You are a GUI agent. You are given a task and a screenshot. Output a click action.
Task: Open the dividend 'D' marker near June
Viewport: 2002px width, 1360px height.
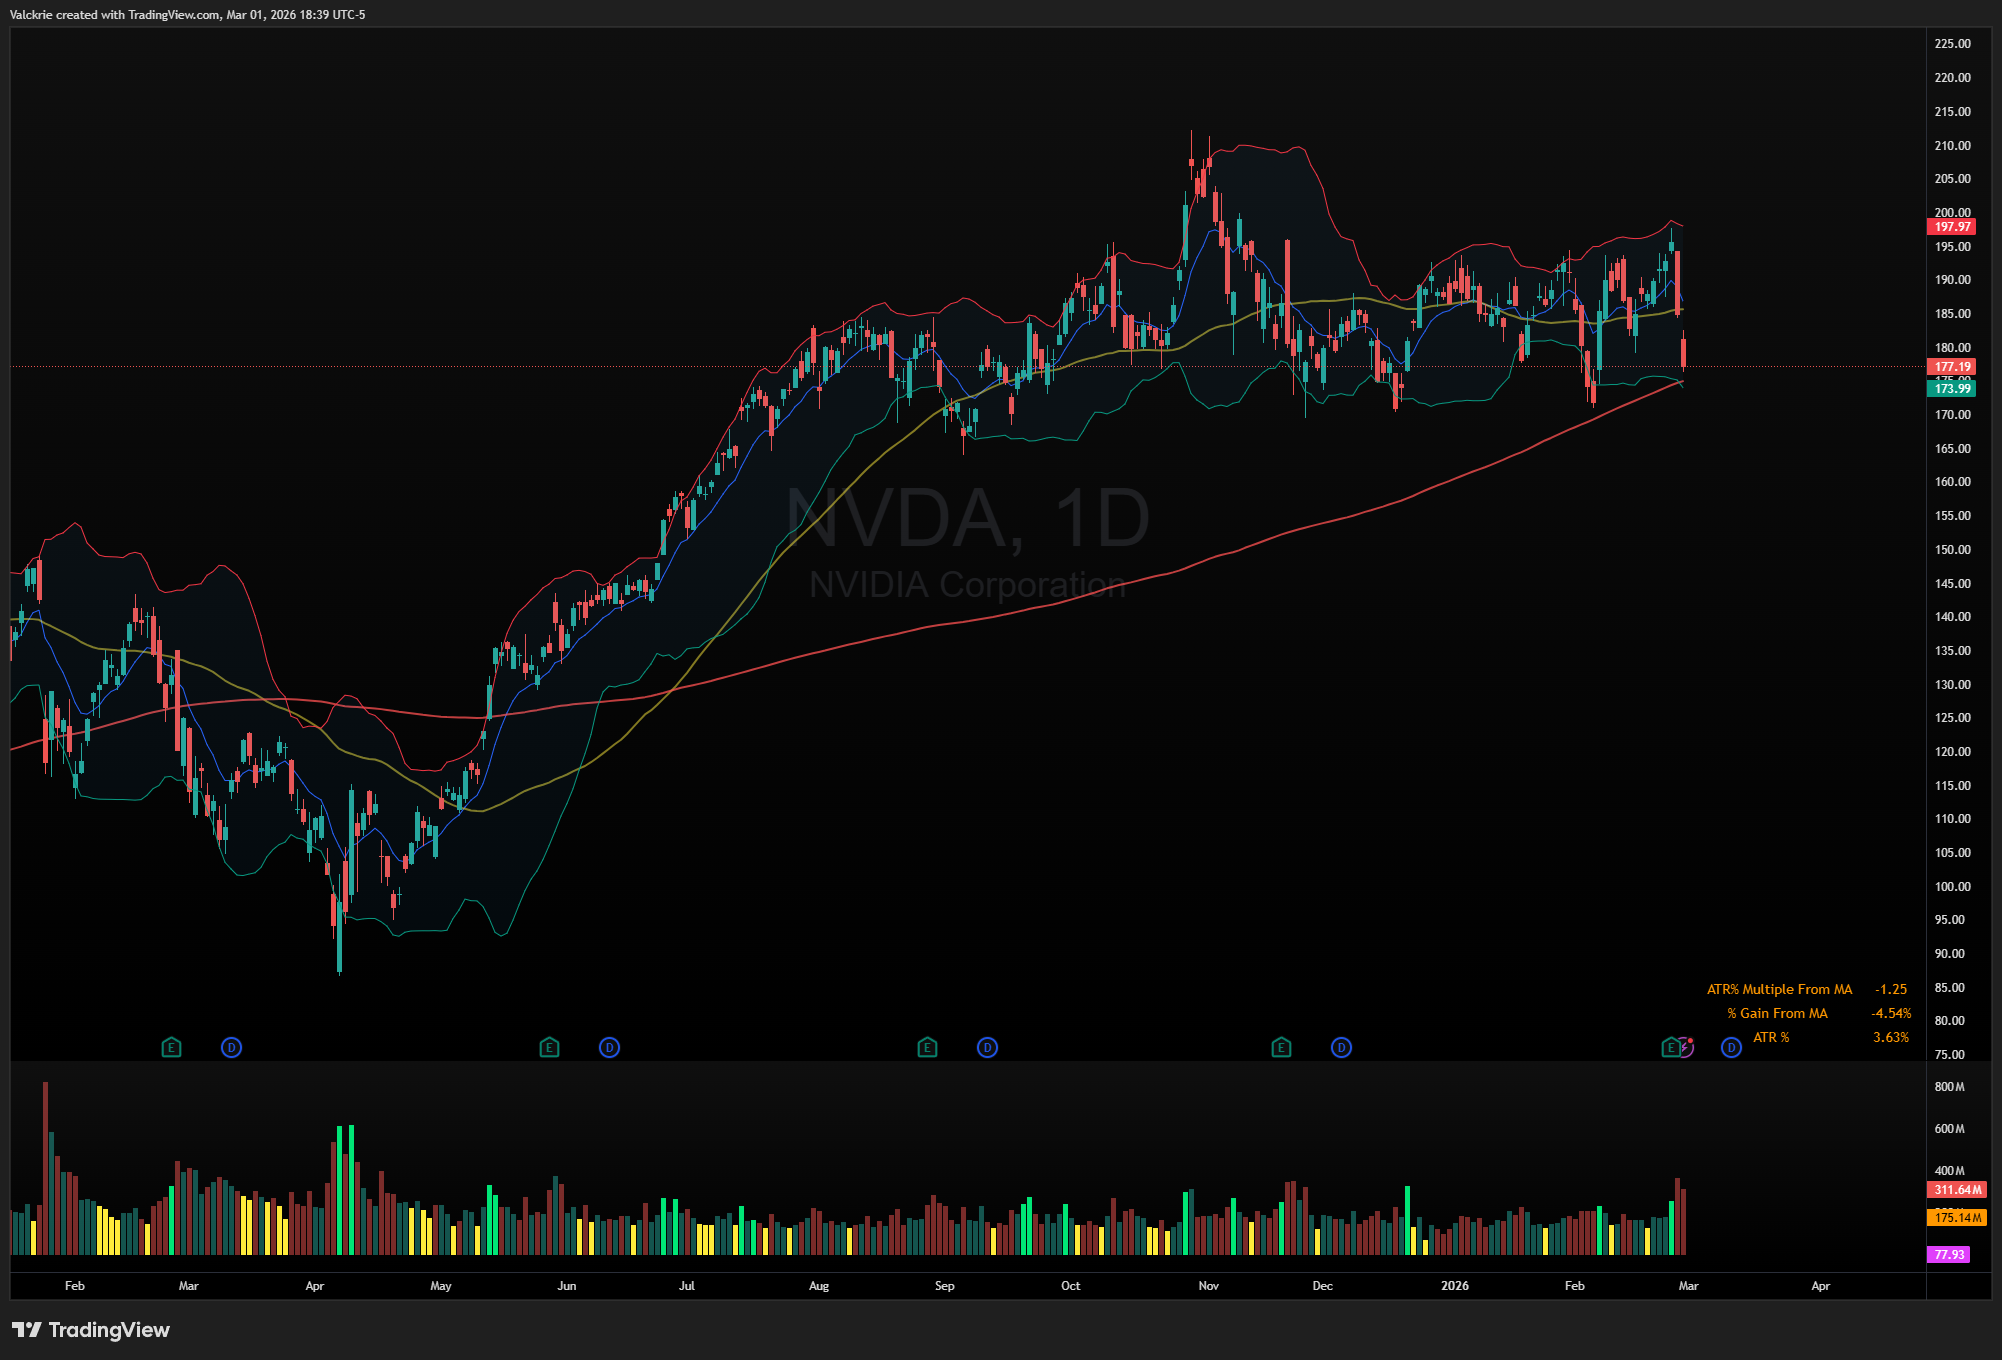point(609,1047)
